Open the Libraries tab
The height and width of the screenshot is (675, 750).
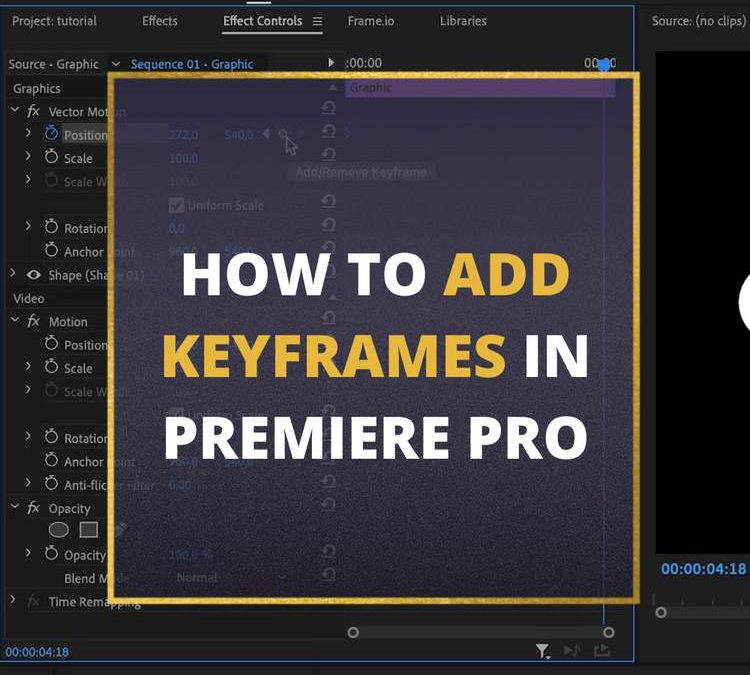pos(463,21)
